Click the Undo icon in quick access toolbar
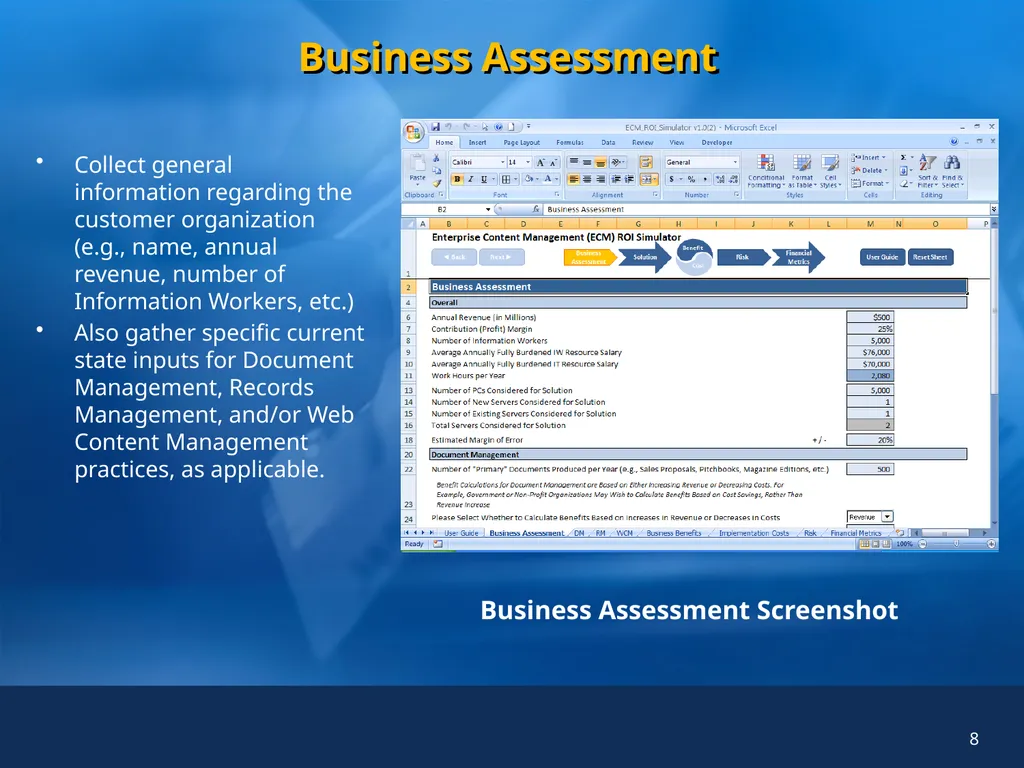The height and width of the screenshot is (768, 1024). point(449,127)
